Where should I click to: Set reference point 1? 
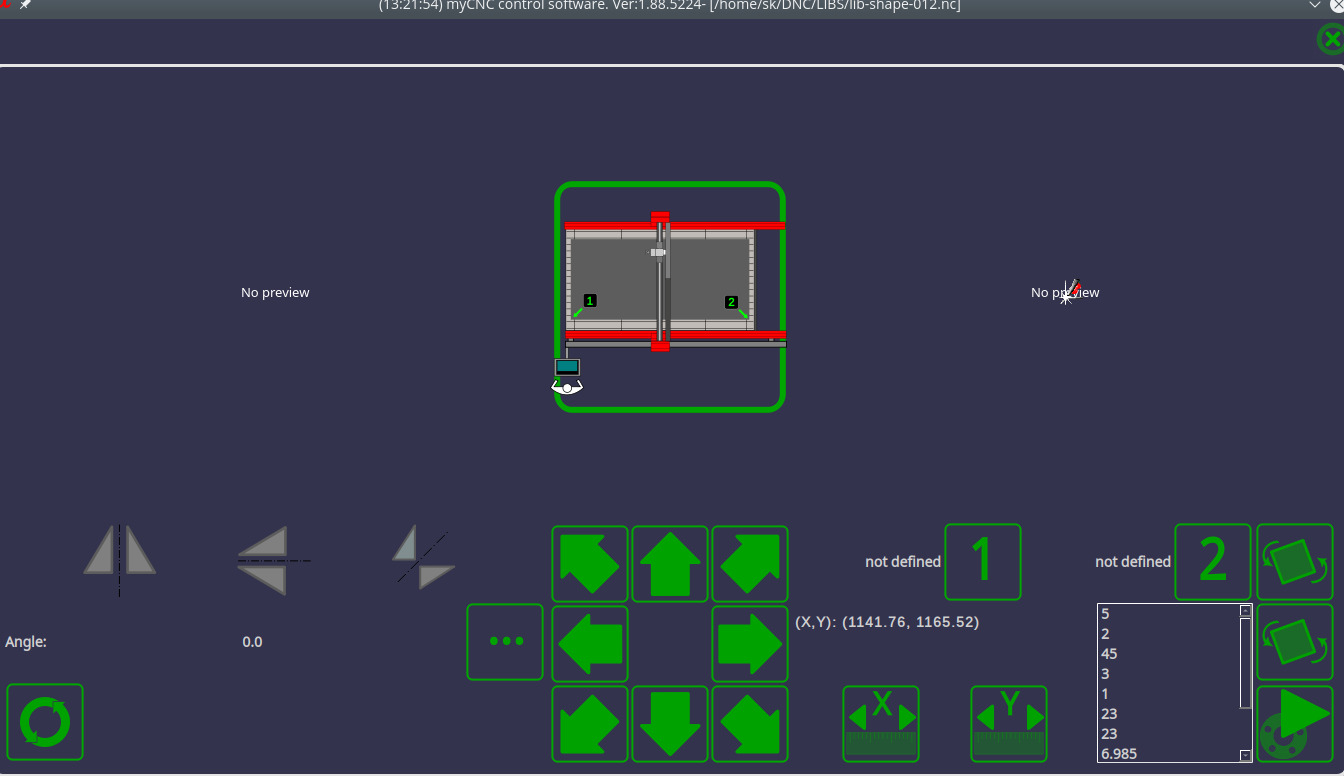[982, 561]
